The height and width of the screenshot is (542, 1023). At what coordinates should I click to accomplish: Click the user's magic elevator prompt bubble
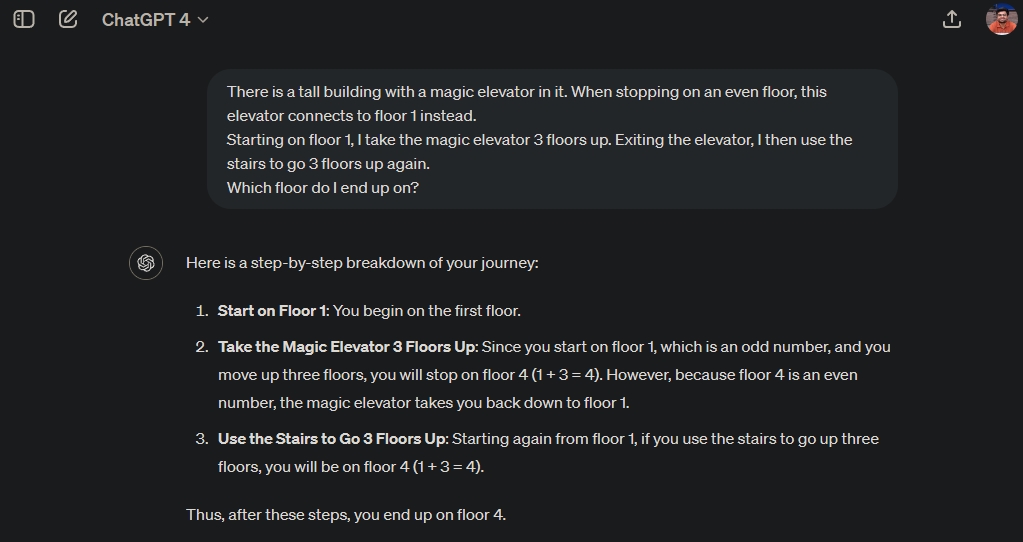point(552,139)
